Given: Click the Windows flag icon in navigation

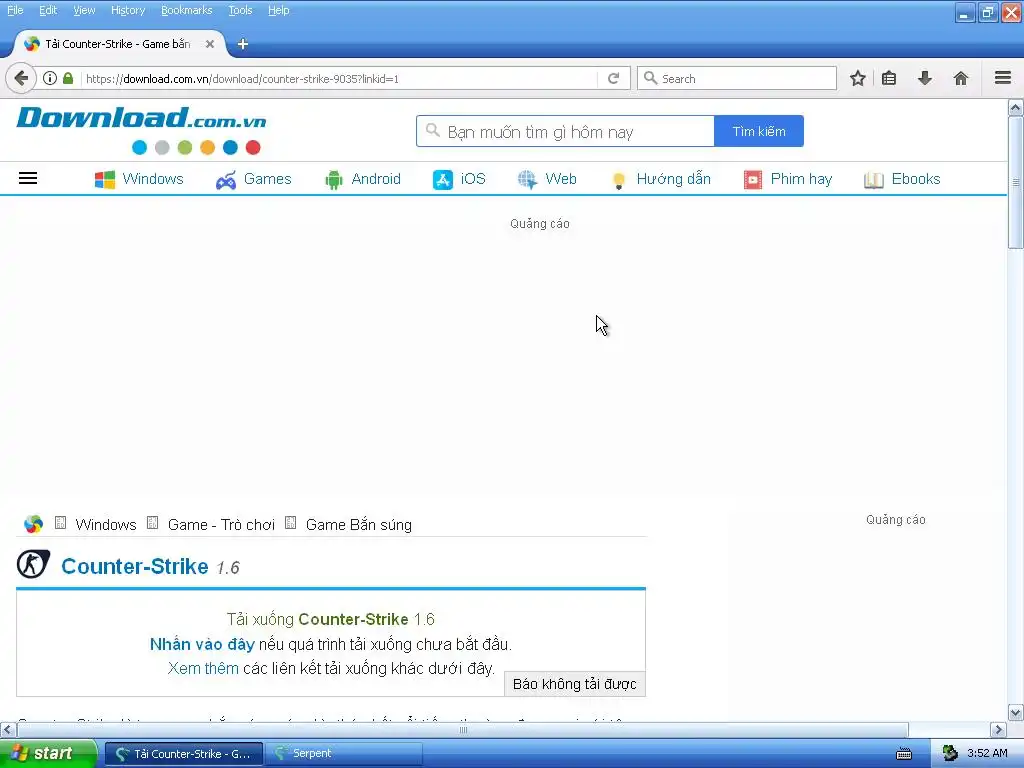Looking at the screenshot, I should pyautogui.click(x=104, y=179).
